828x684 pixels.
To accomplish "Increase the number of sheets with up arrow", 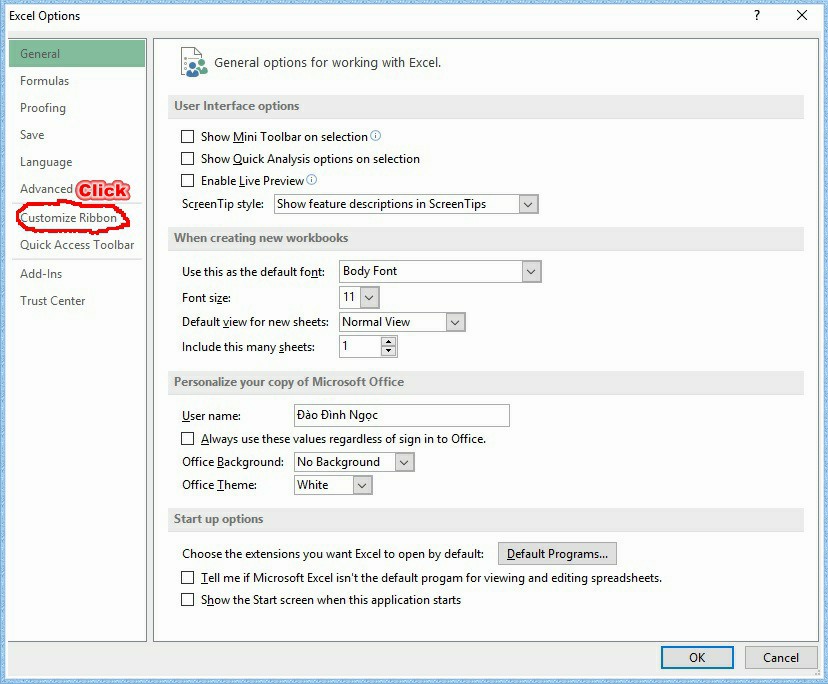I will coord(389,342).
